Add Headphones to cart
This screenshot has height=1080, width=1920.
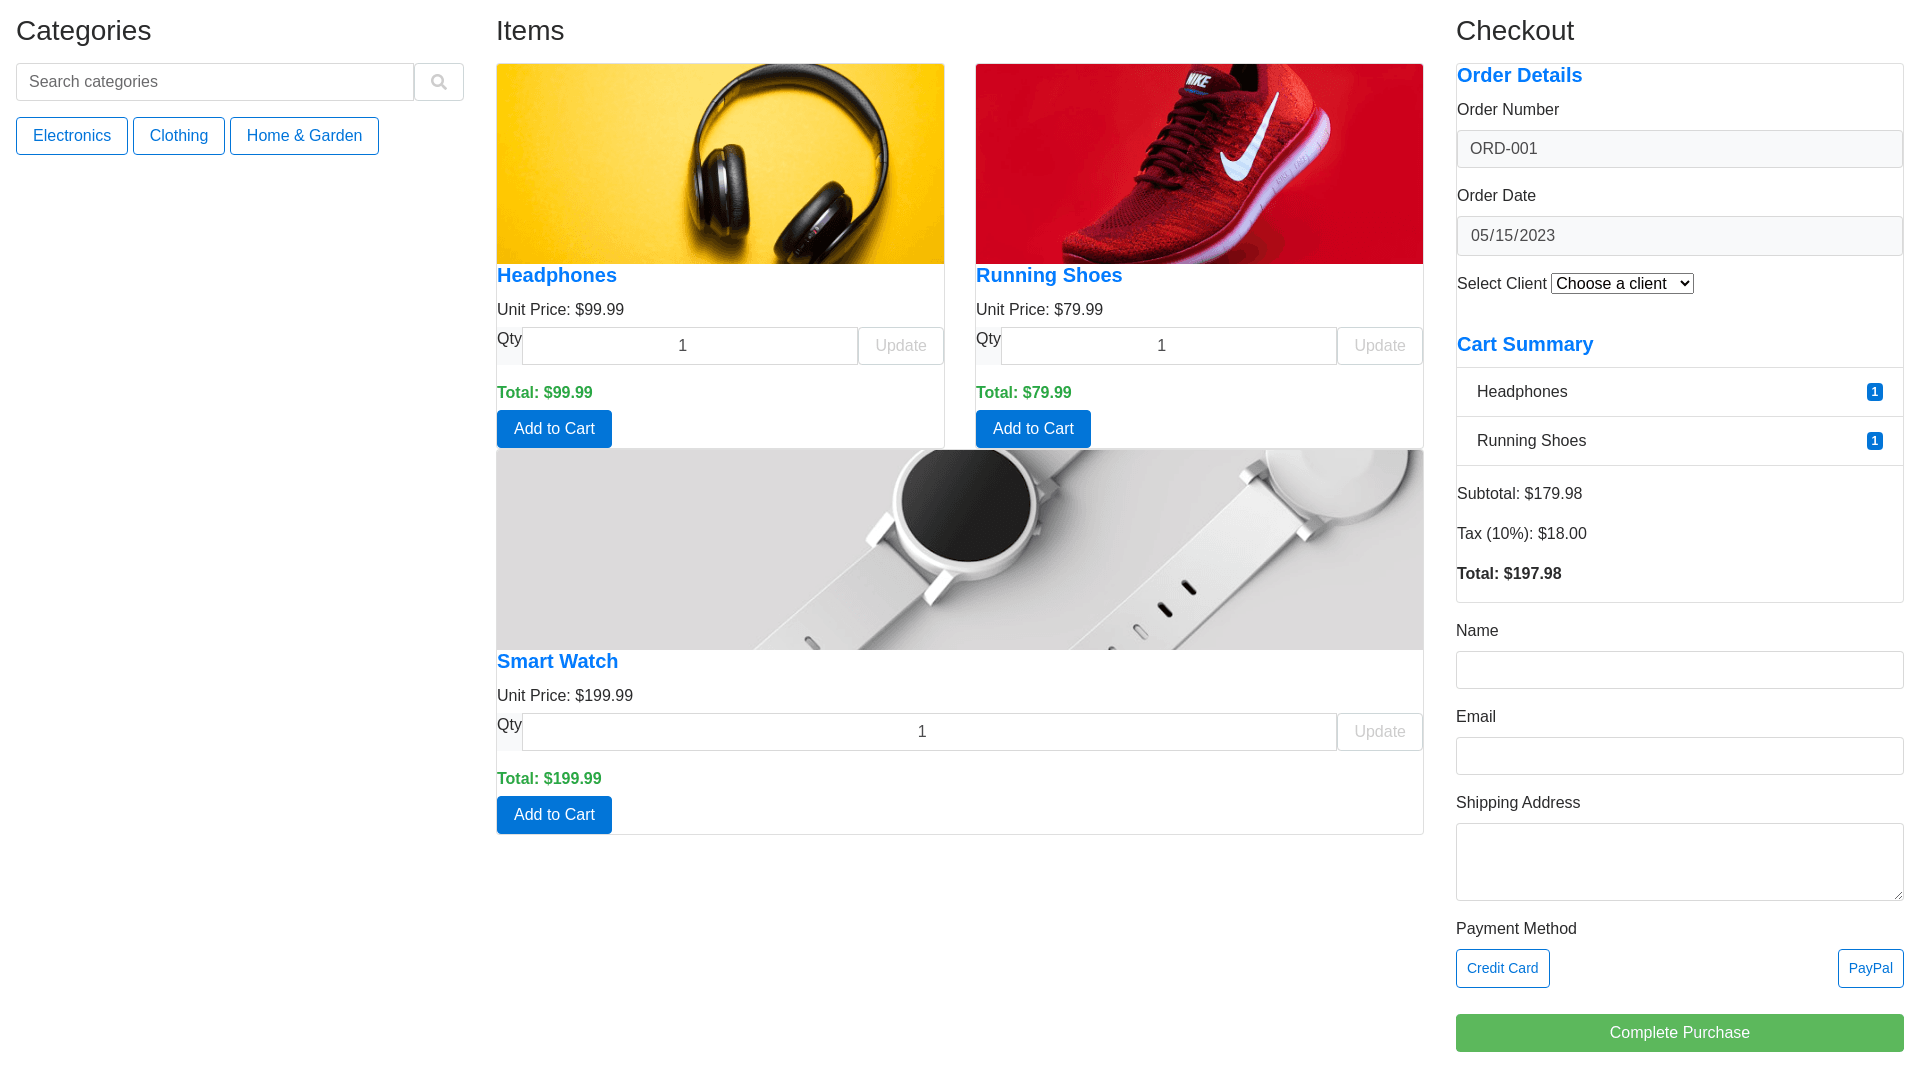[x=554, y=429]
